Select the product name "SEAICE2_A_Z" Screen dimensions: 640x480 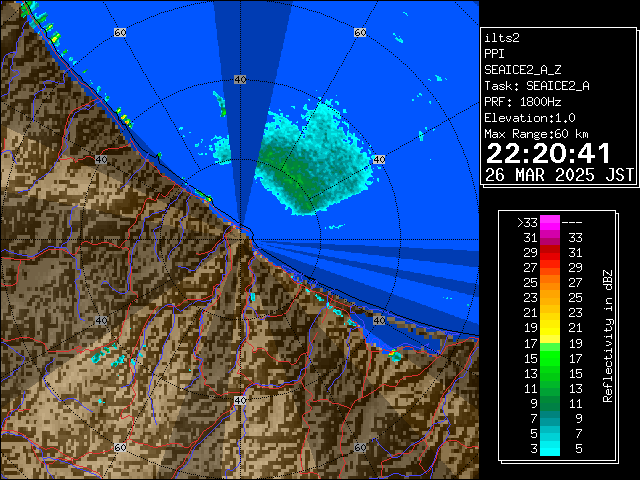pos(523,70)
